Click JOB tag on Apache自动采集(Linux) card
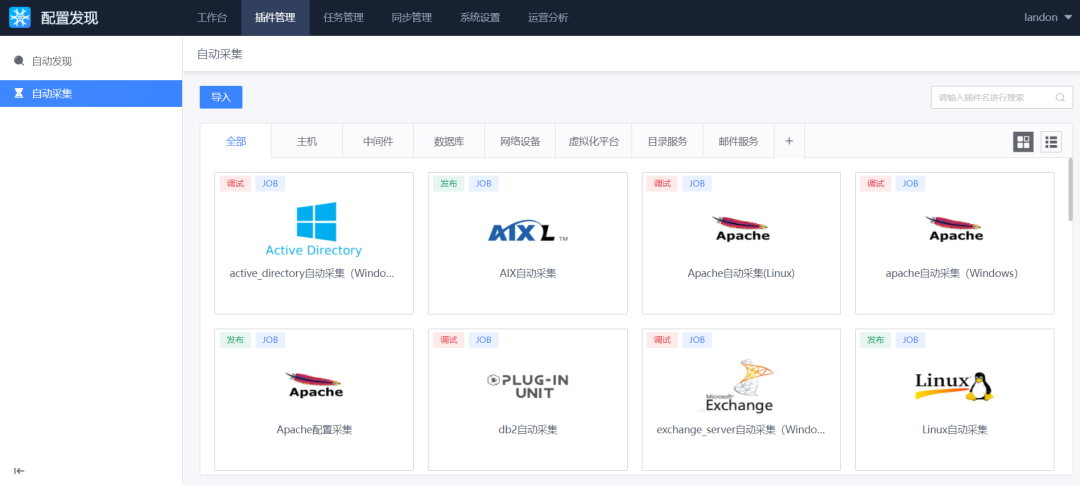Image resolution: width=1080 pixels, height=485 pixels. (x=697, y=184)
